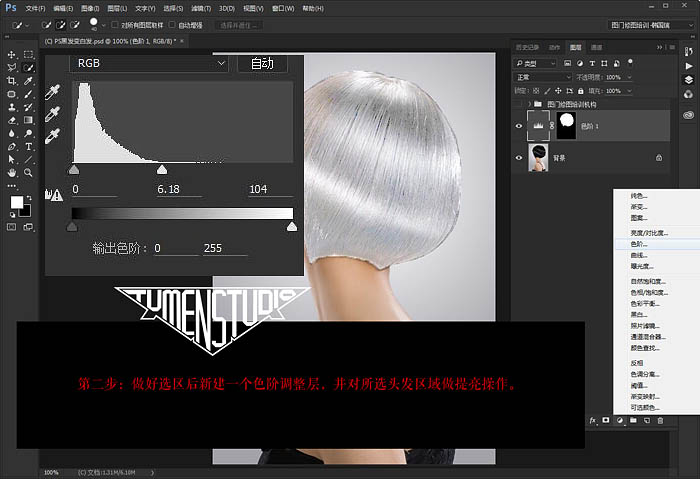Check the sample all layers checkbox
Viewport: 700px width, 479px height.
[115, 25]
